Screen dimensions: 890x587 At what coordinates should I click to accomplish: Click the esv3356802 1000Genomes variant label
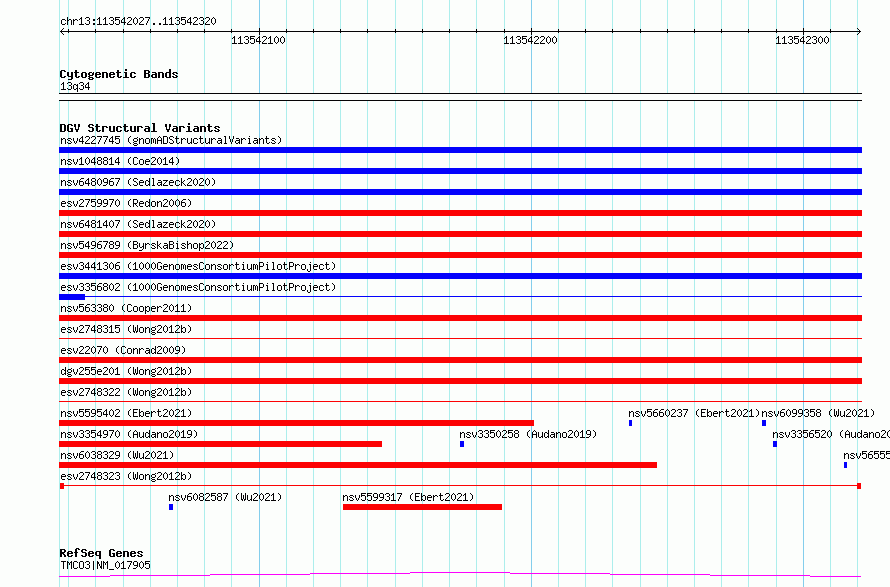[x=198, y=287]
